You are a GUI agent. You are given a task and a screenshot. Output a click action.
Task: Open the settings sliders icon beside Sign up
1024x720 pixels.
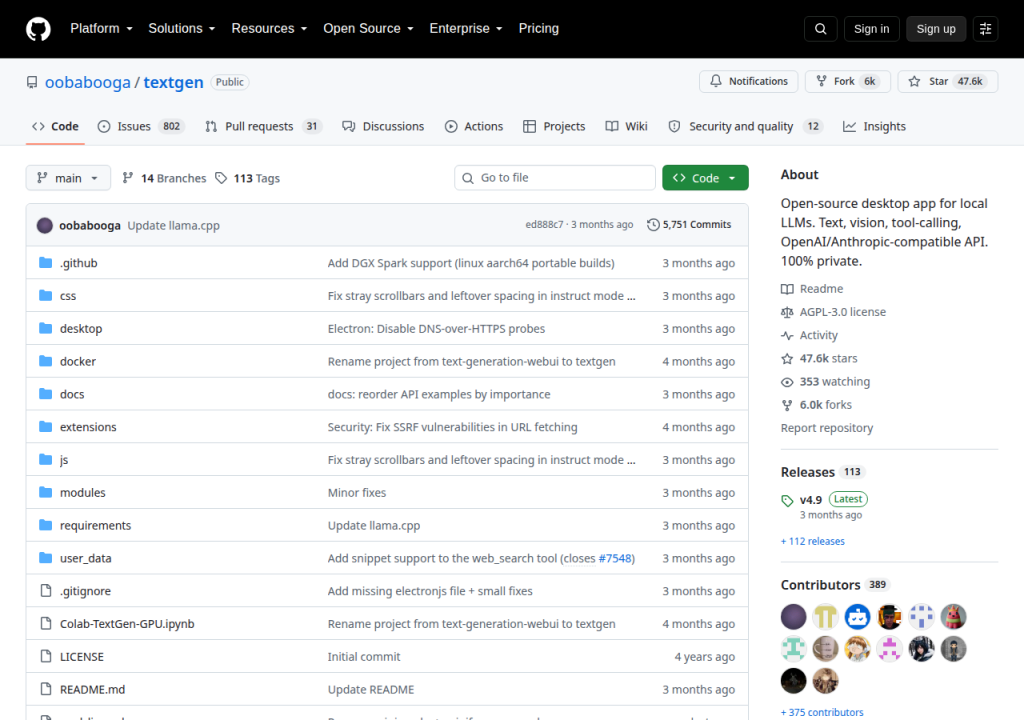[985, 29]
